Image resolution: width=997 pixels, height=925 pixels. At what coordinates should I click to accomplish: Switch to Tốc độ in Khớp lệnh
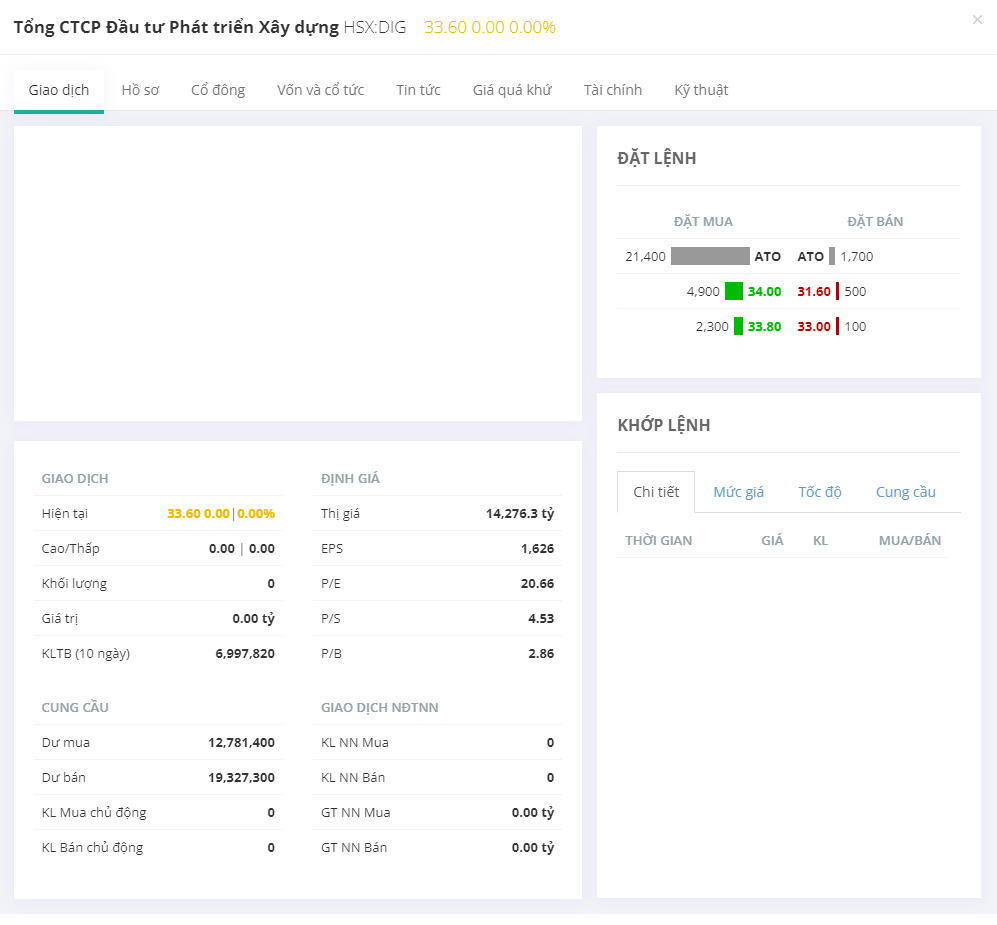pyautogui.click(x=820, y=492)
